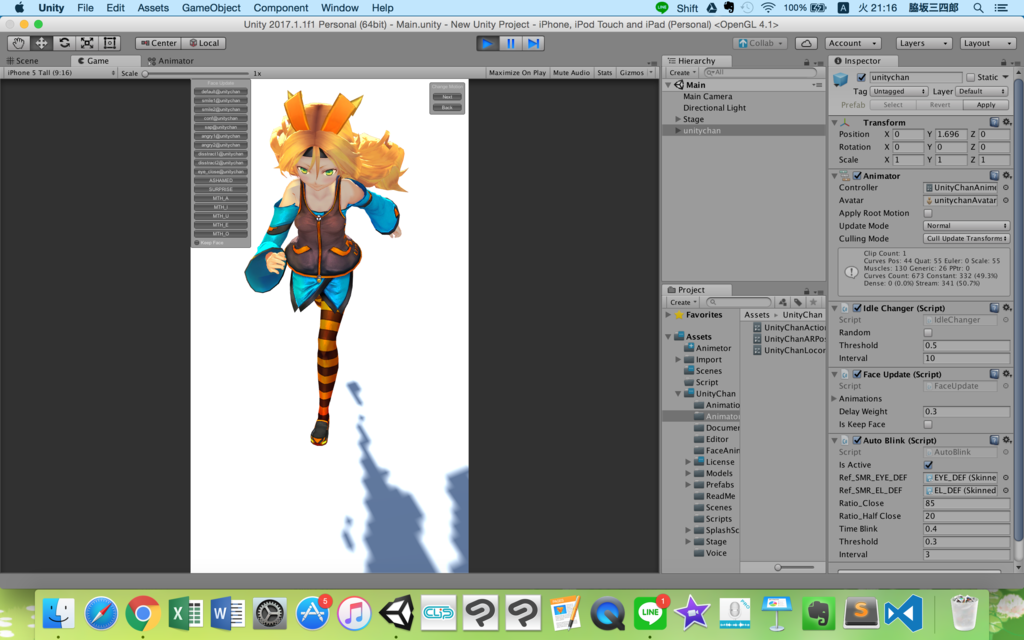
Task: Open the Culling Mode dropdown
Action: click(967, 238)
